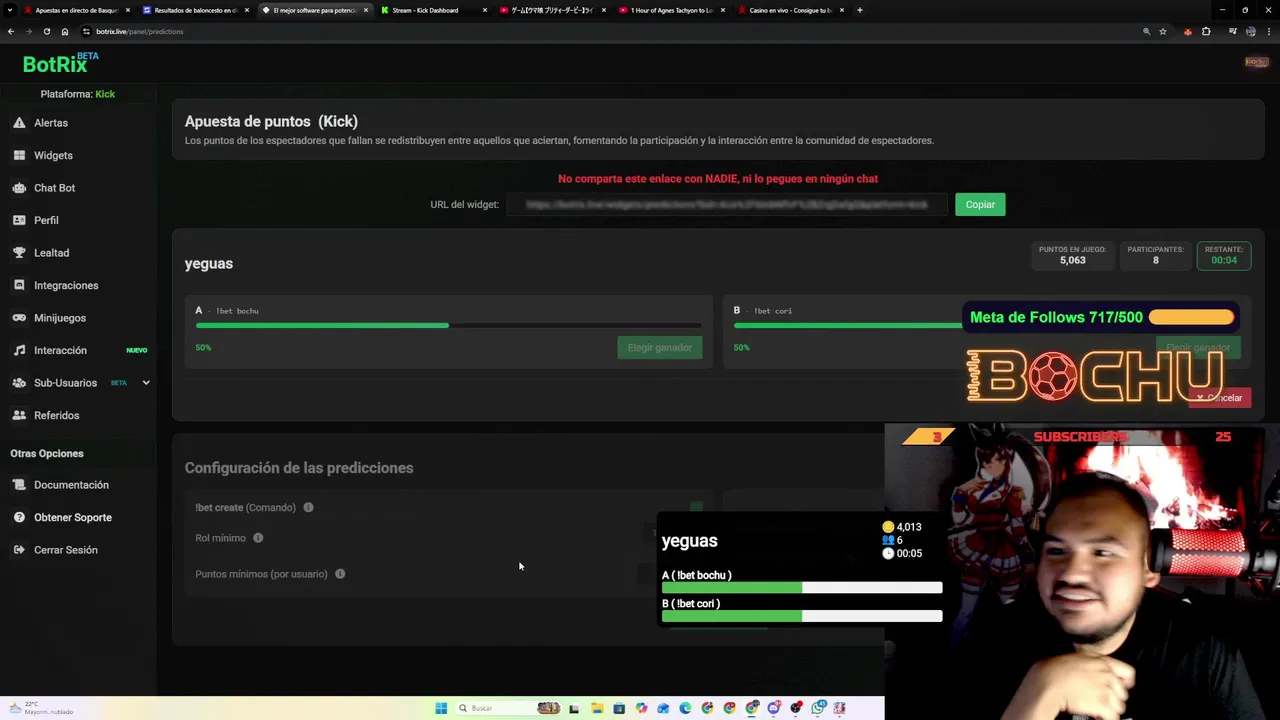Click the blurred widget URL field

coord(727,204)
